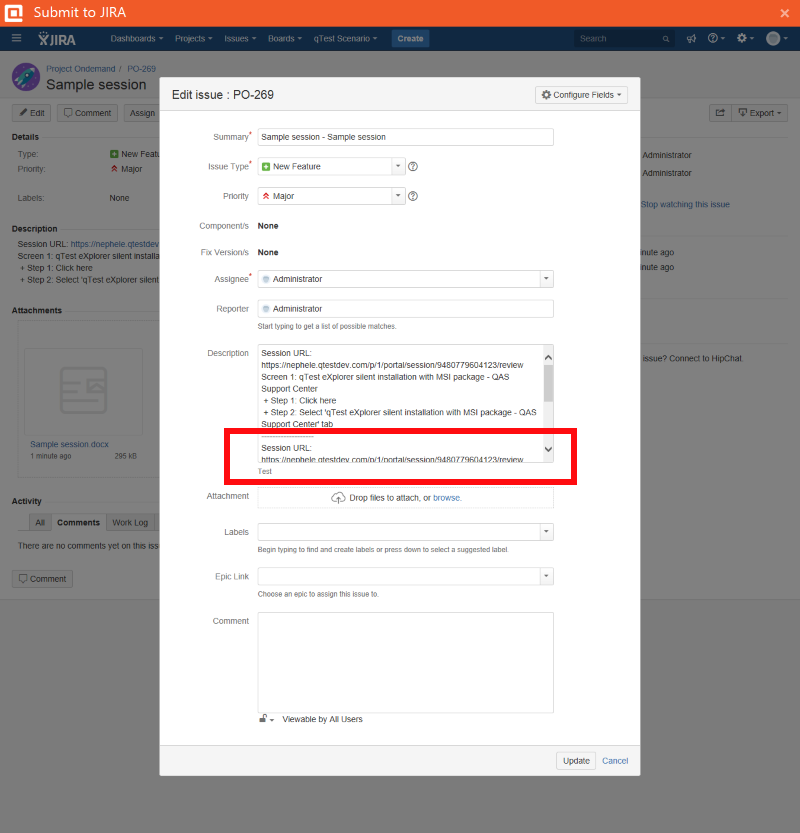Click the help icon beside Issue Type

[x=413, y=166]
